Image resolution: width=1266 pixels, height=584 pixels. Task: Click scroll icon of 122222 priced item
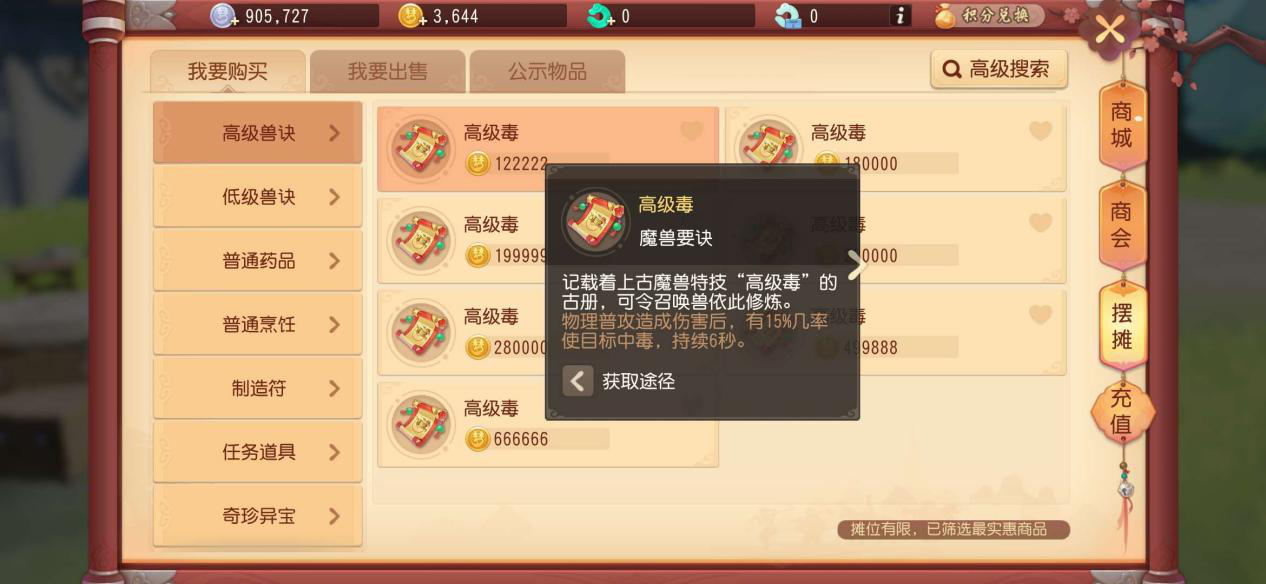[421, 150]
